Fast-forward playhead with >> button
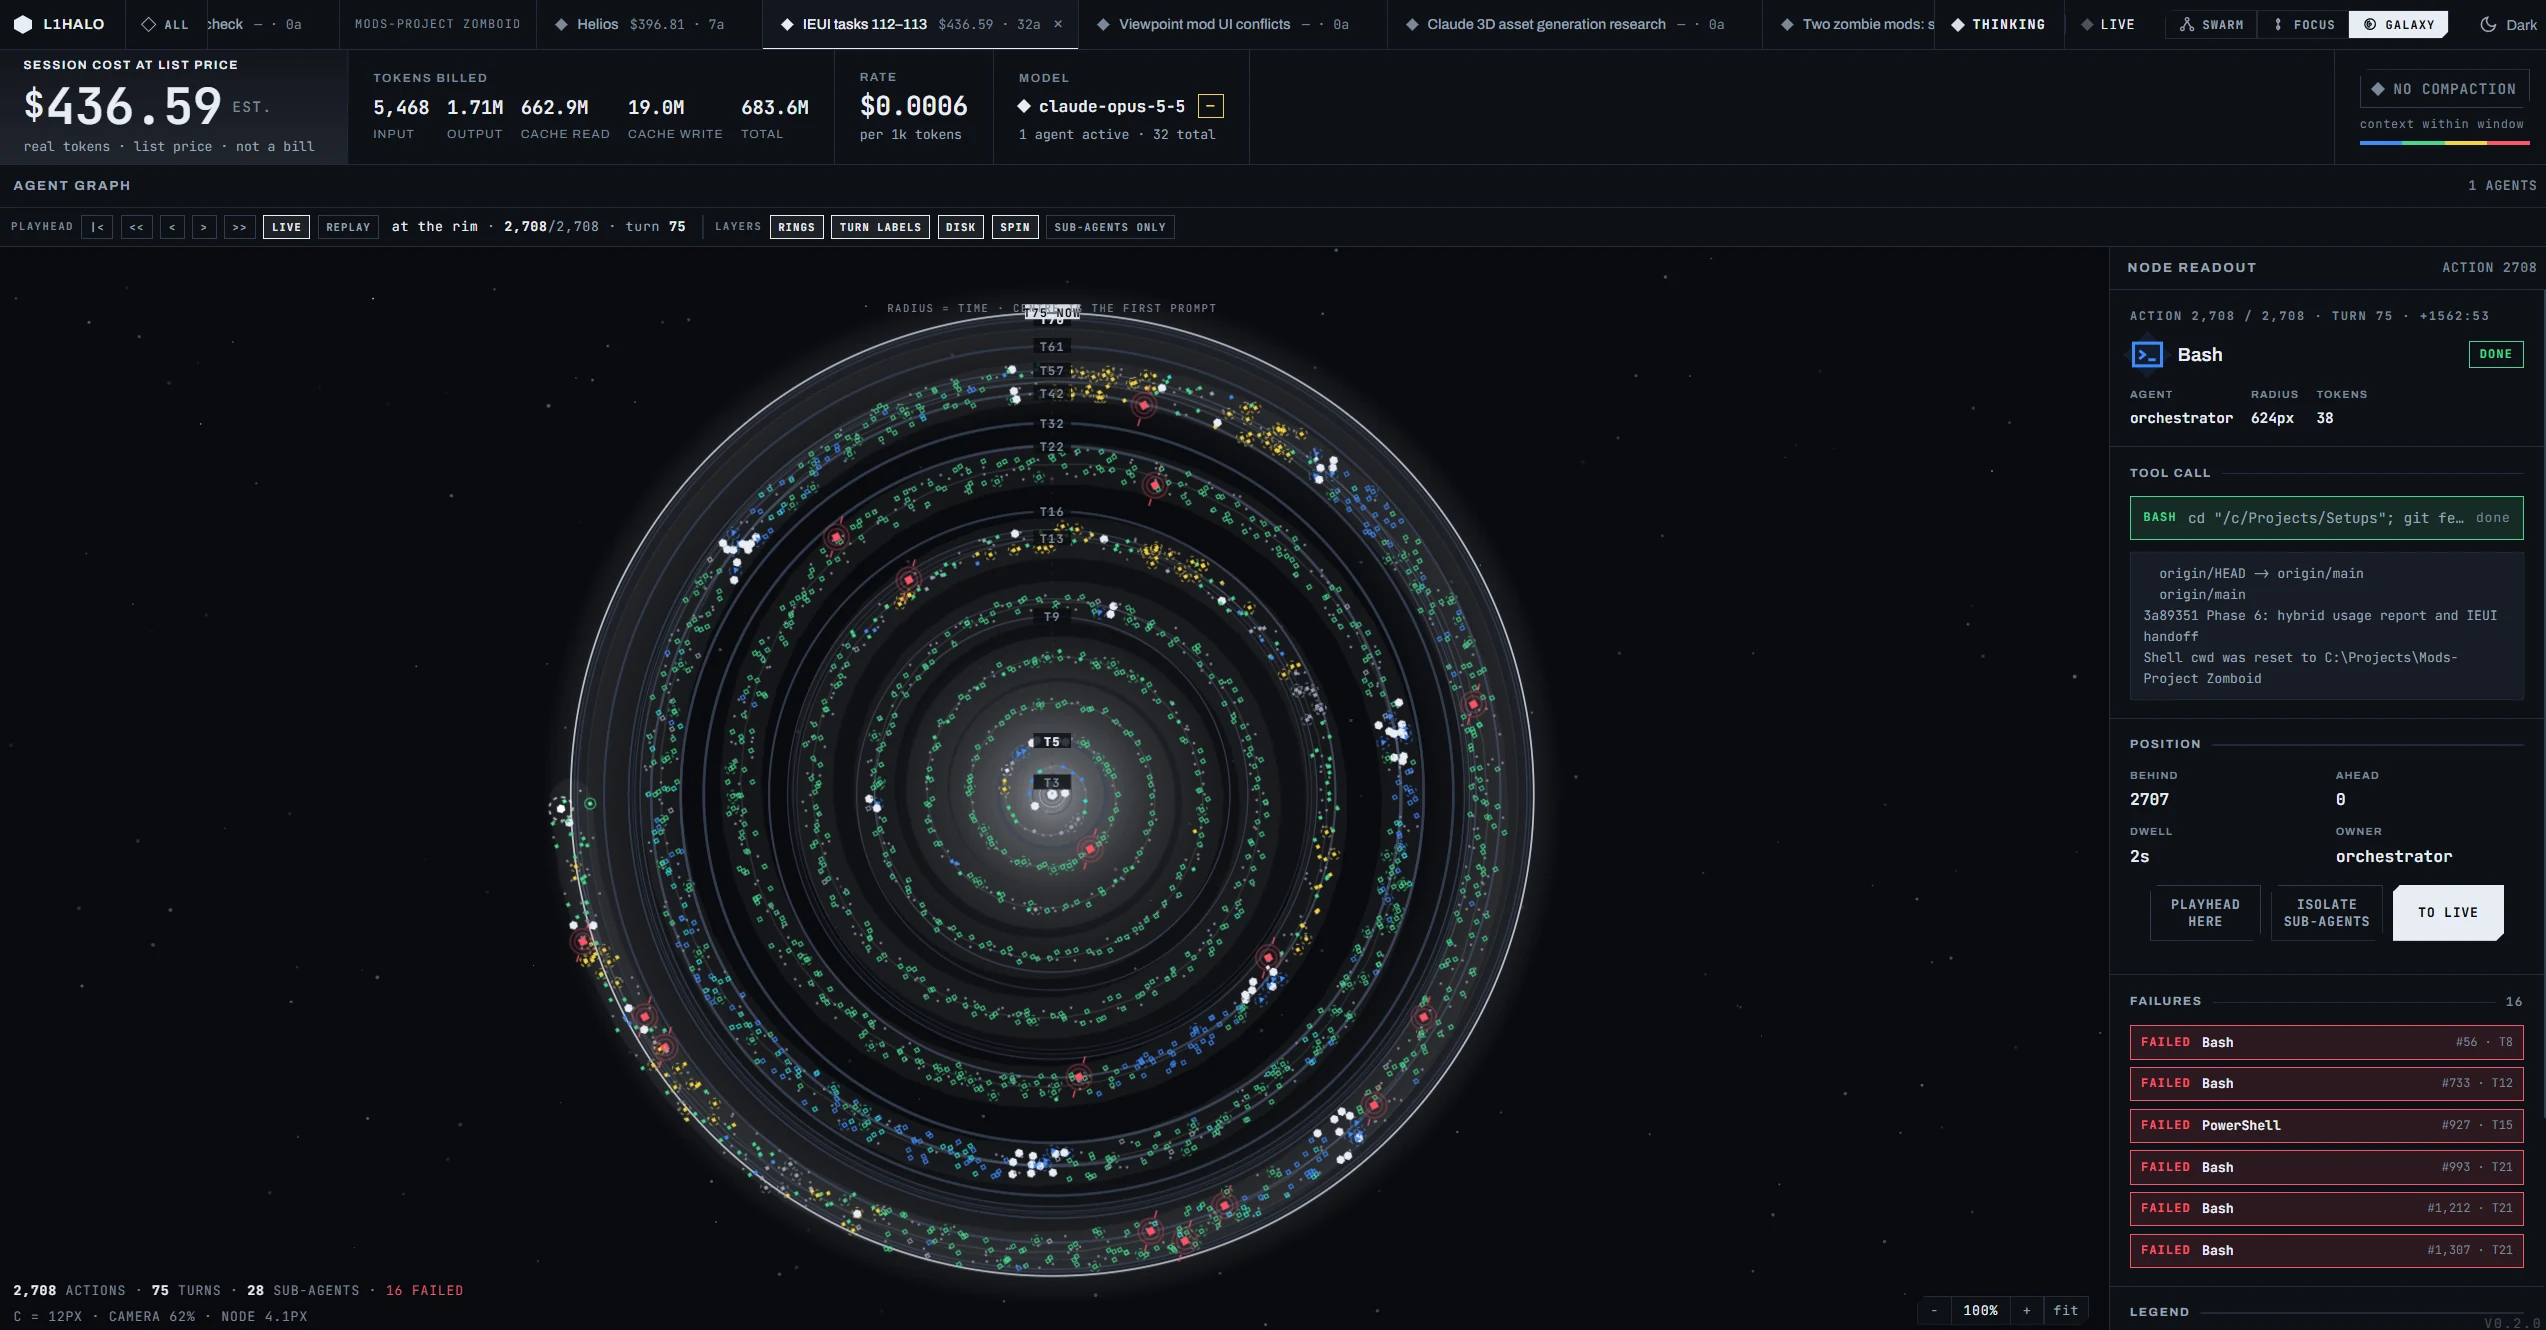The image size is (2546, 1330). (240, 227)
